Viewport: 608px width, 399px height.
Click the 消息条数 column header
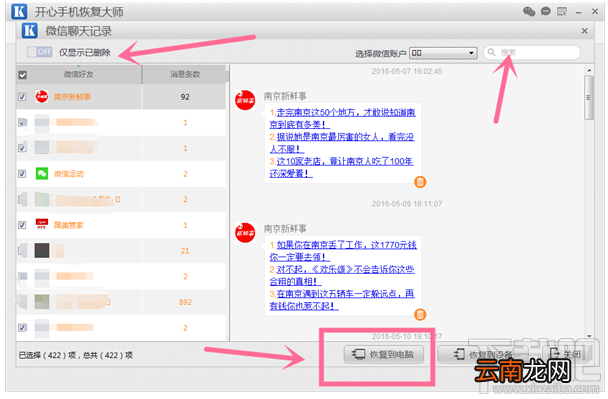(185, 74)
